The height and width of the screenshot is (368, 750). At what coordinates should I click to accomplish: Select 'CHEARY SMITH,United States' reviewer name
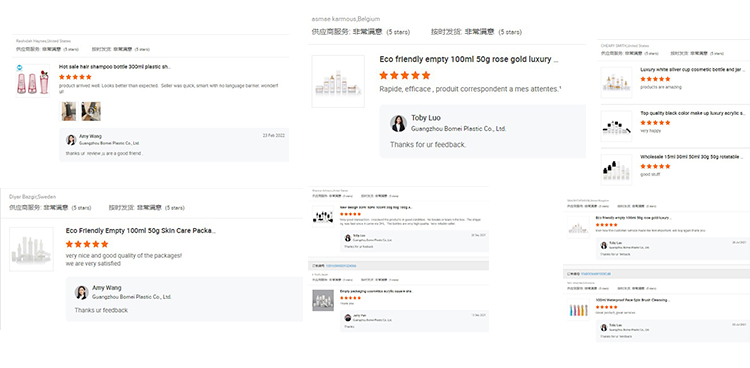click(x=625, y=46)
